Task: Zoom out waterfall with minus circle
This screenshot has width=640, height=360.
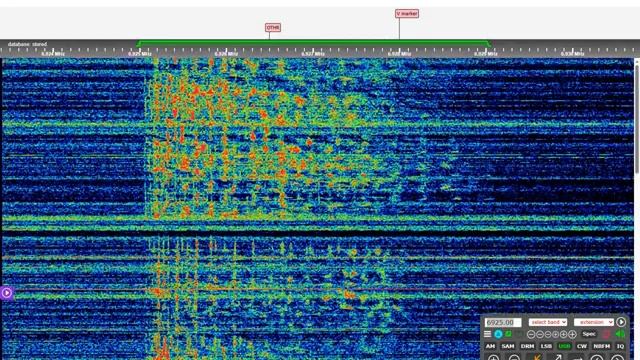Action: coord(514,358)
